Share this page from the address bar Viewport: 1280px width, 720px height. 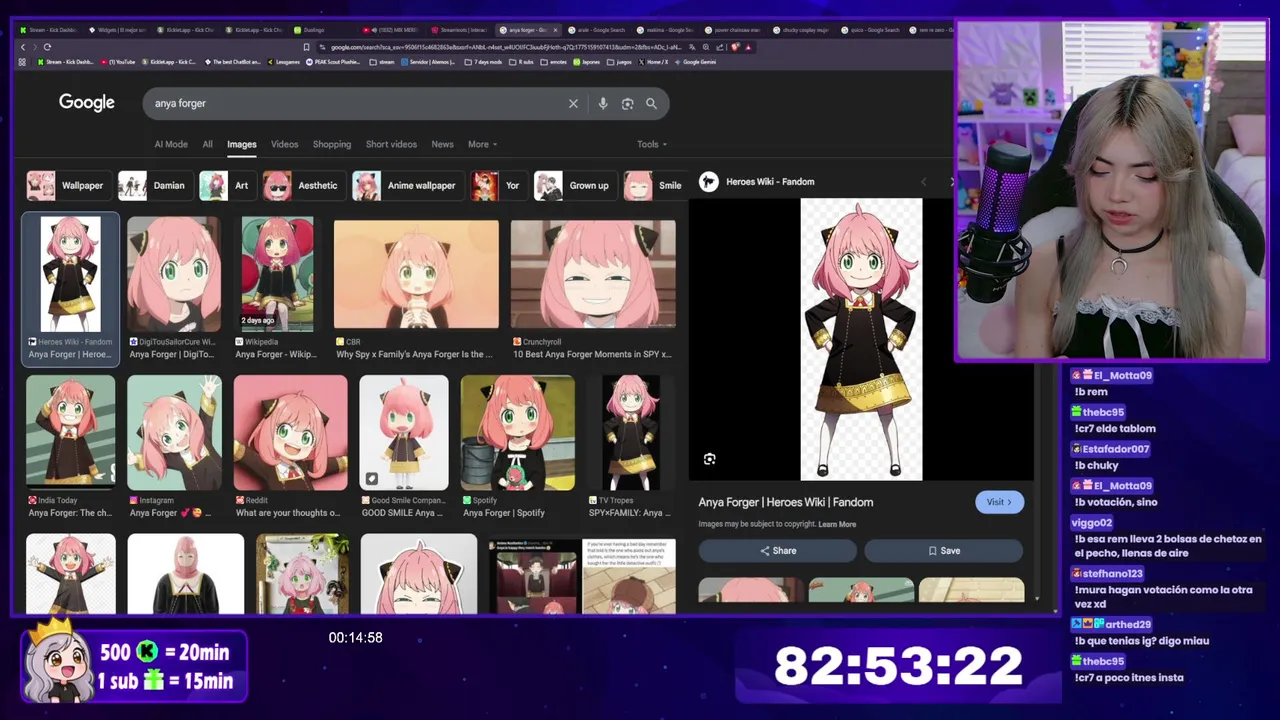720,47
